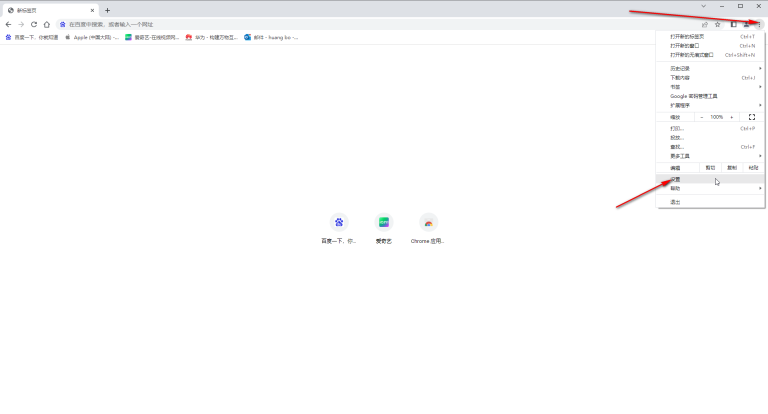Image resolution: width=768 pixels, height=414 pixels.
Task: Minimize the Chrome window
Action: point(722,6)
